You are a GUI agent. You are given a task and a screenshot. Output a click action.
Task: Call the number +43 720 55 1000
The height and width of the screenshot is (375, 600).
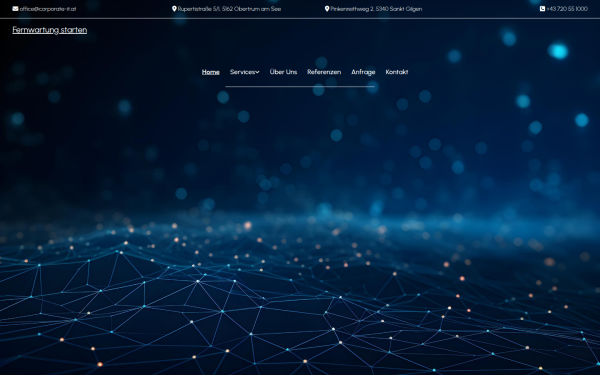tap(567, 8)
